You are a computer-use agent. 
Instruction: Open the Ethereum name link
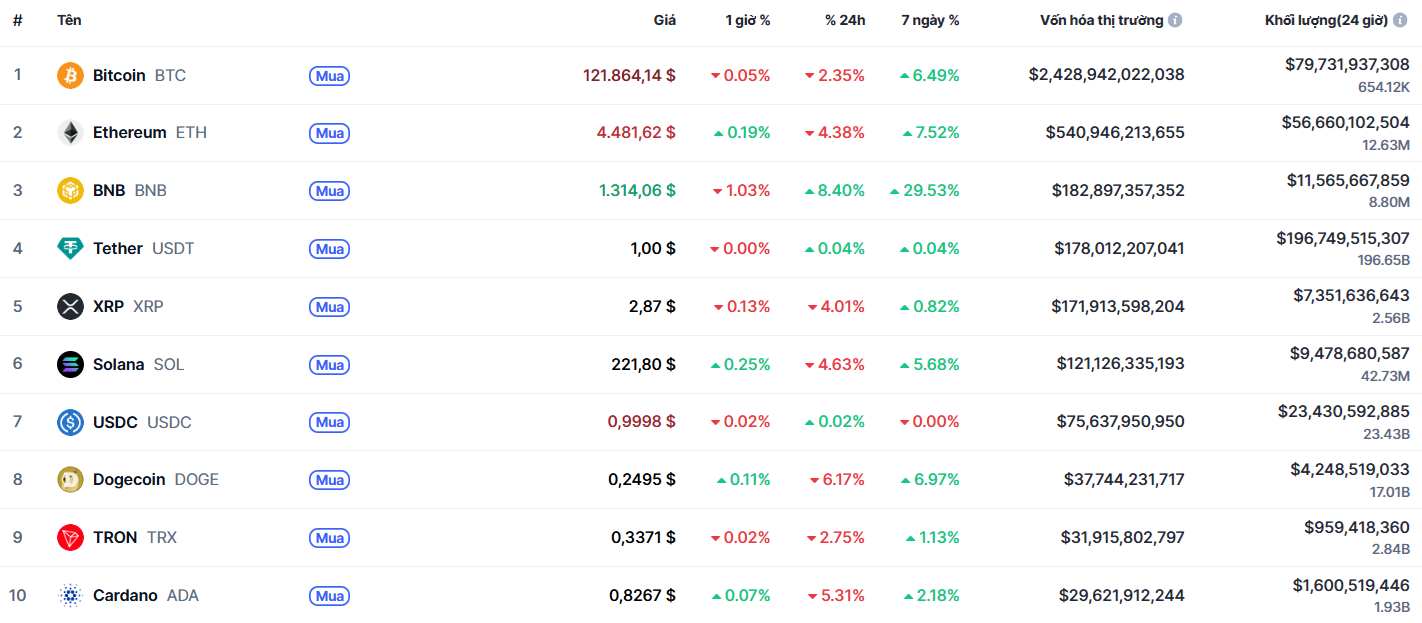130,133
